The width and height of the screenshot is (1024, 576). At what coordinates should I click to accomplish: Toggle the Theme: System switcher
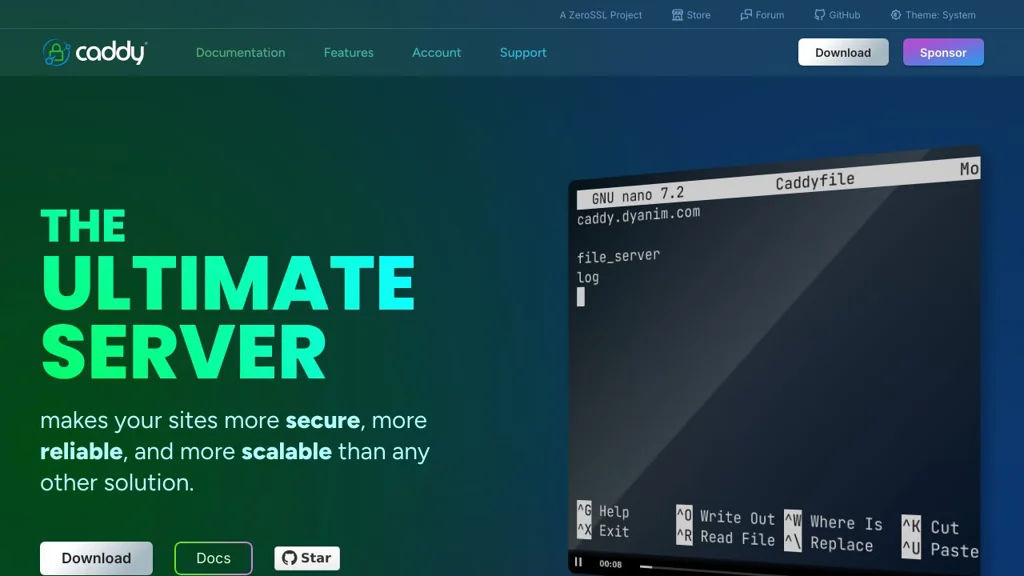tap(933, 15)
